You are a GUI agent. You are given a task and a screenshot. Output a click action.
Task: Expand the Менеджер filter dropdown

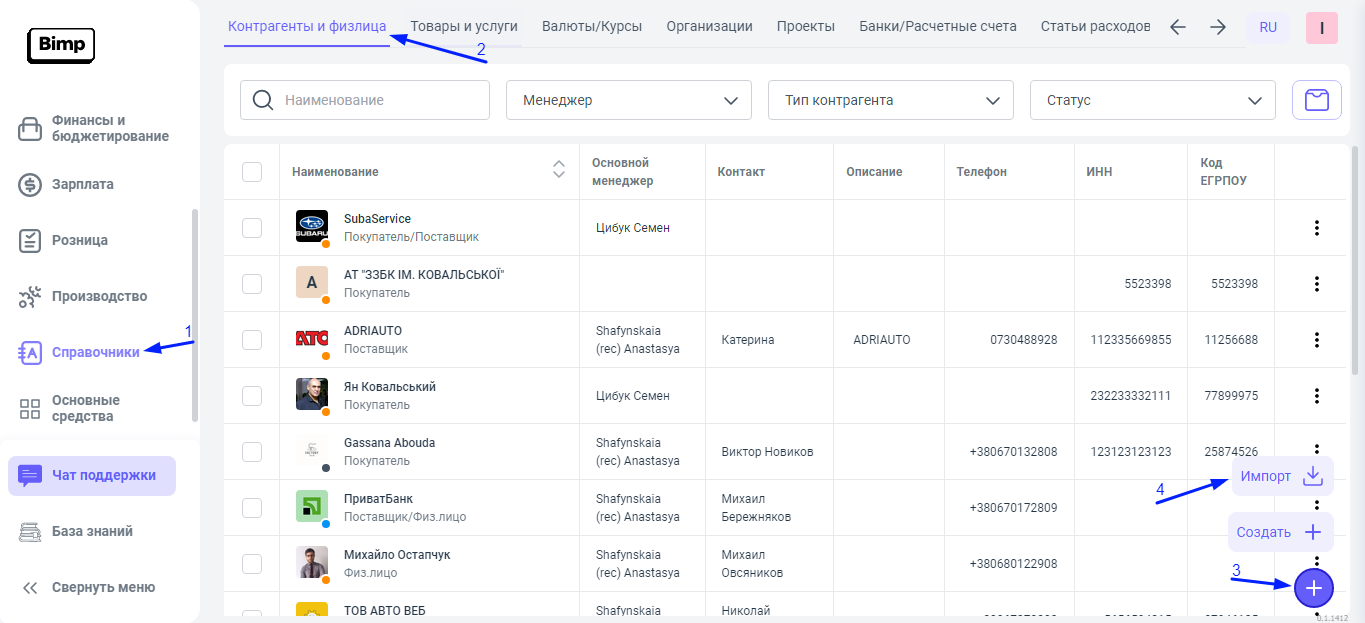[629, 100]
